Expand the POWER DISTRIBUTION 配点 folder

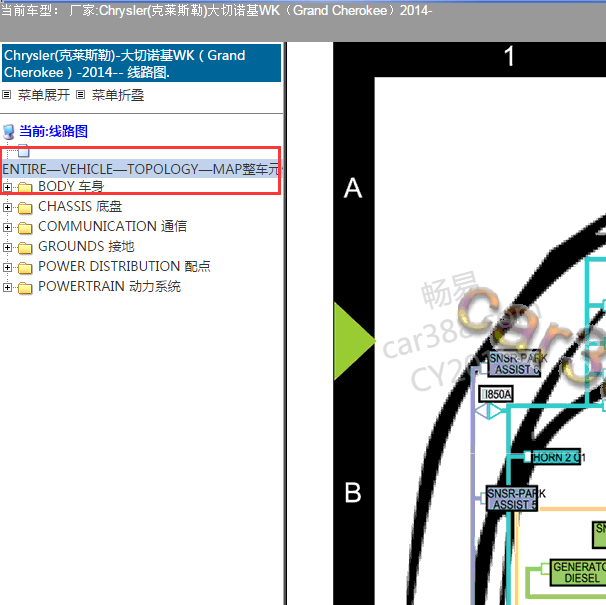(x=7, y=268)
